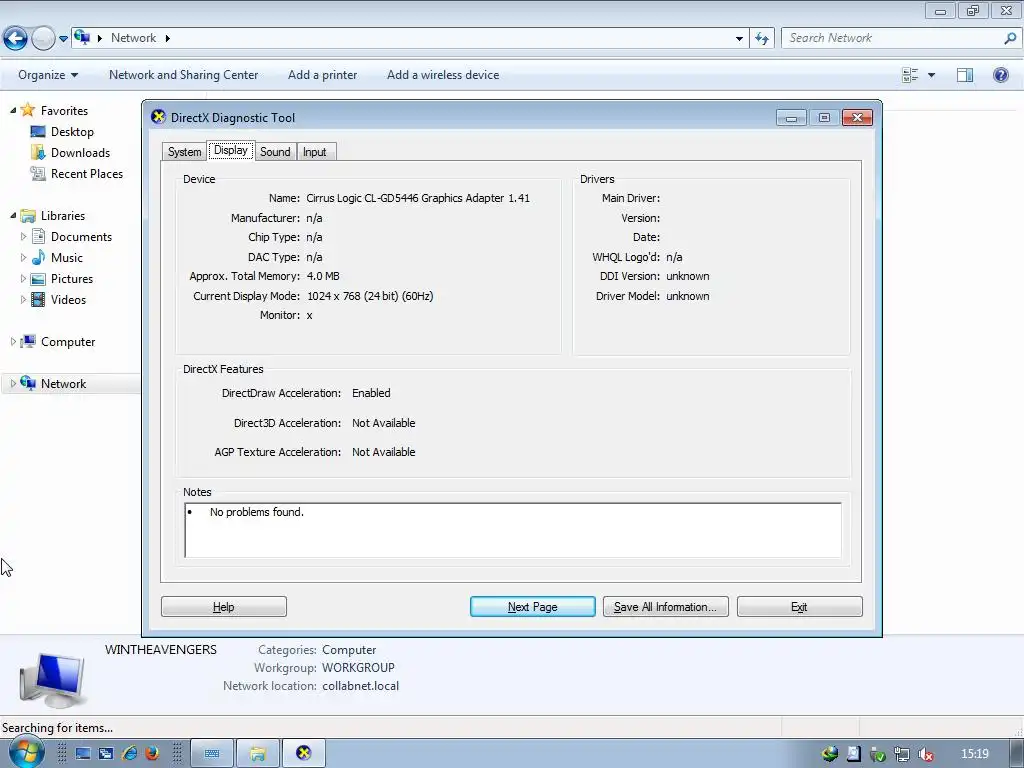Click the DirectX Diagnostic Tool title icon
Screen dimensions: 1024x768
click(x=158, y=117)
